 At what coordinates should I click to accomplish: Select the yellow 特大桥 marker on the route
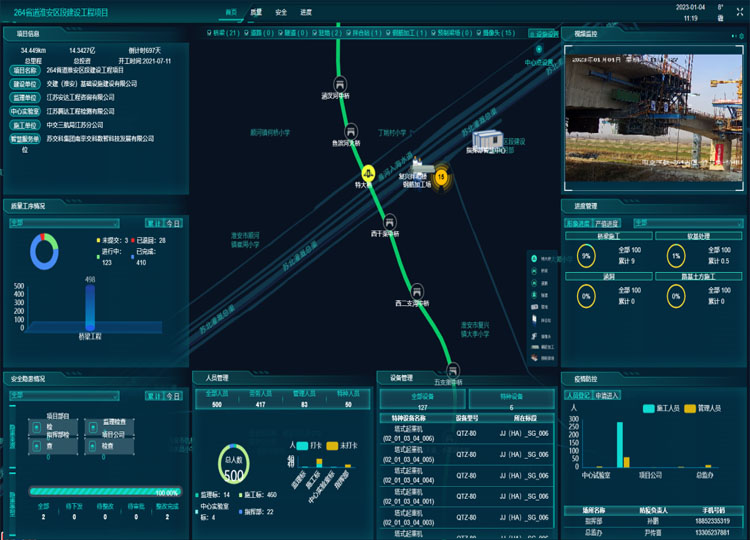[x=368, y=173]
